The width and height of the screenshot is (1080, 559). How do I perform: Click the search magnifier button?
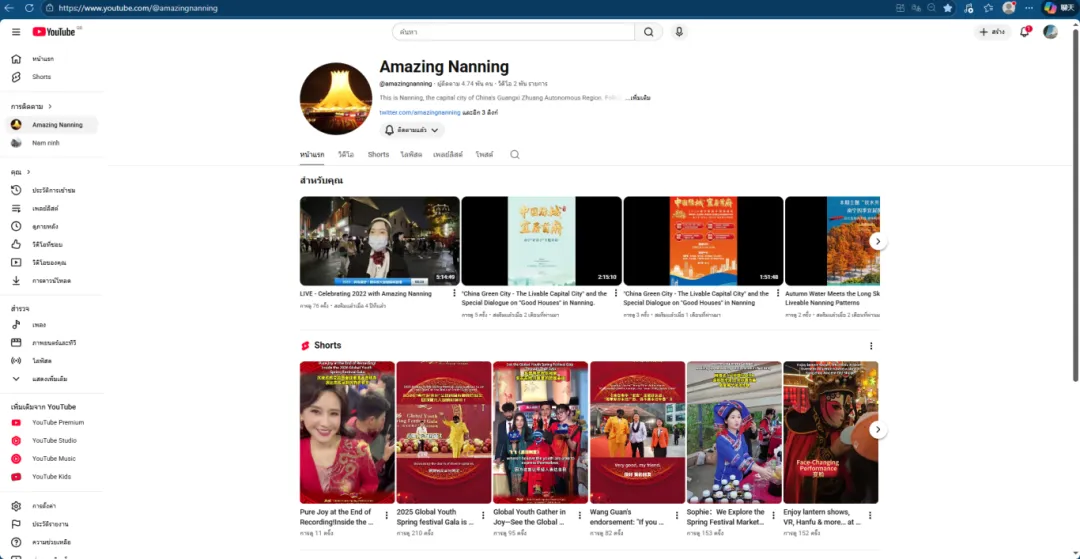point(649,32)
